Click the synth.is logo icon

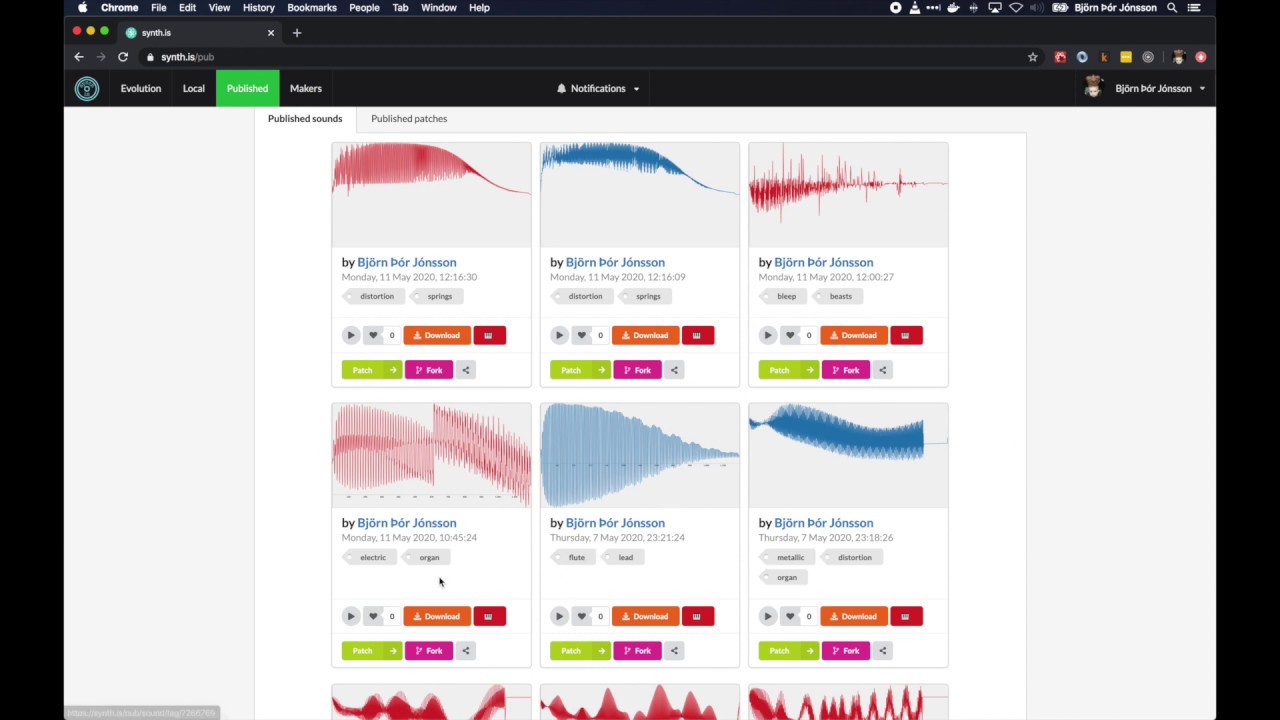87,89
